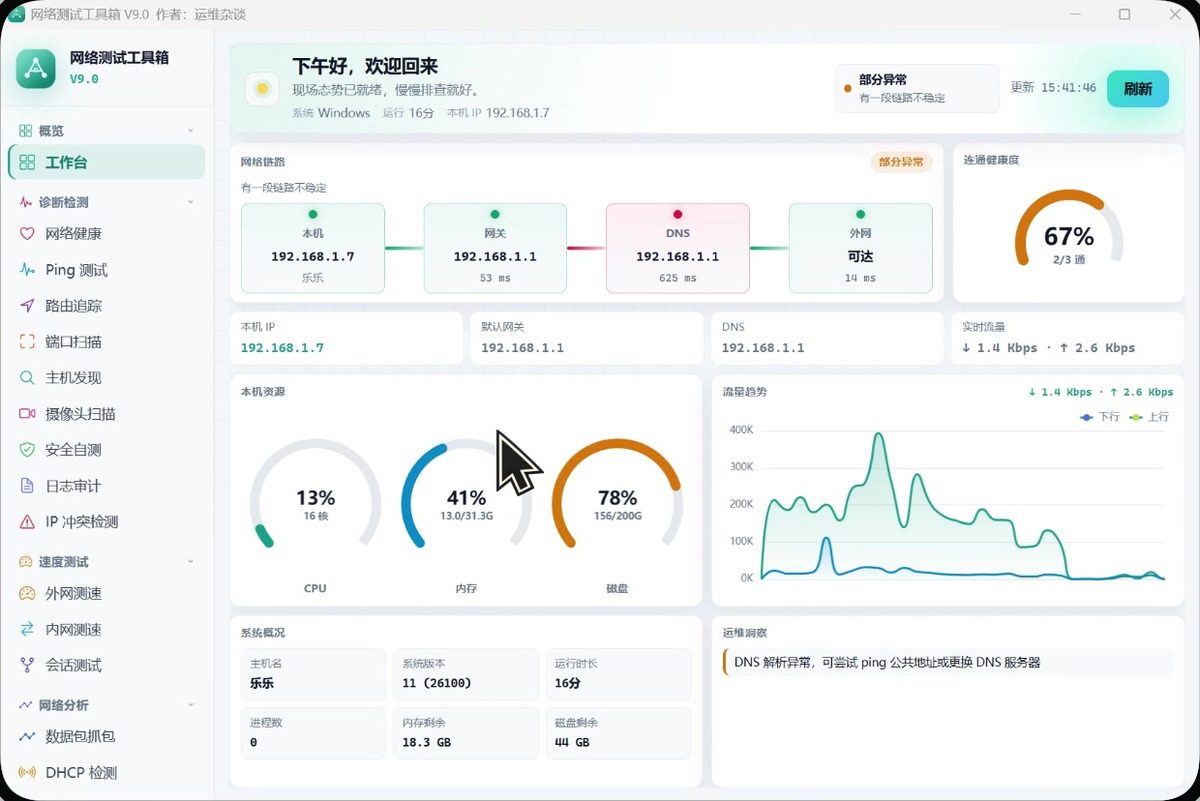Click the 更新 15:41:46 timestamp
The height and width of the screenshot is (801, 1200).
coord(1053,88)
